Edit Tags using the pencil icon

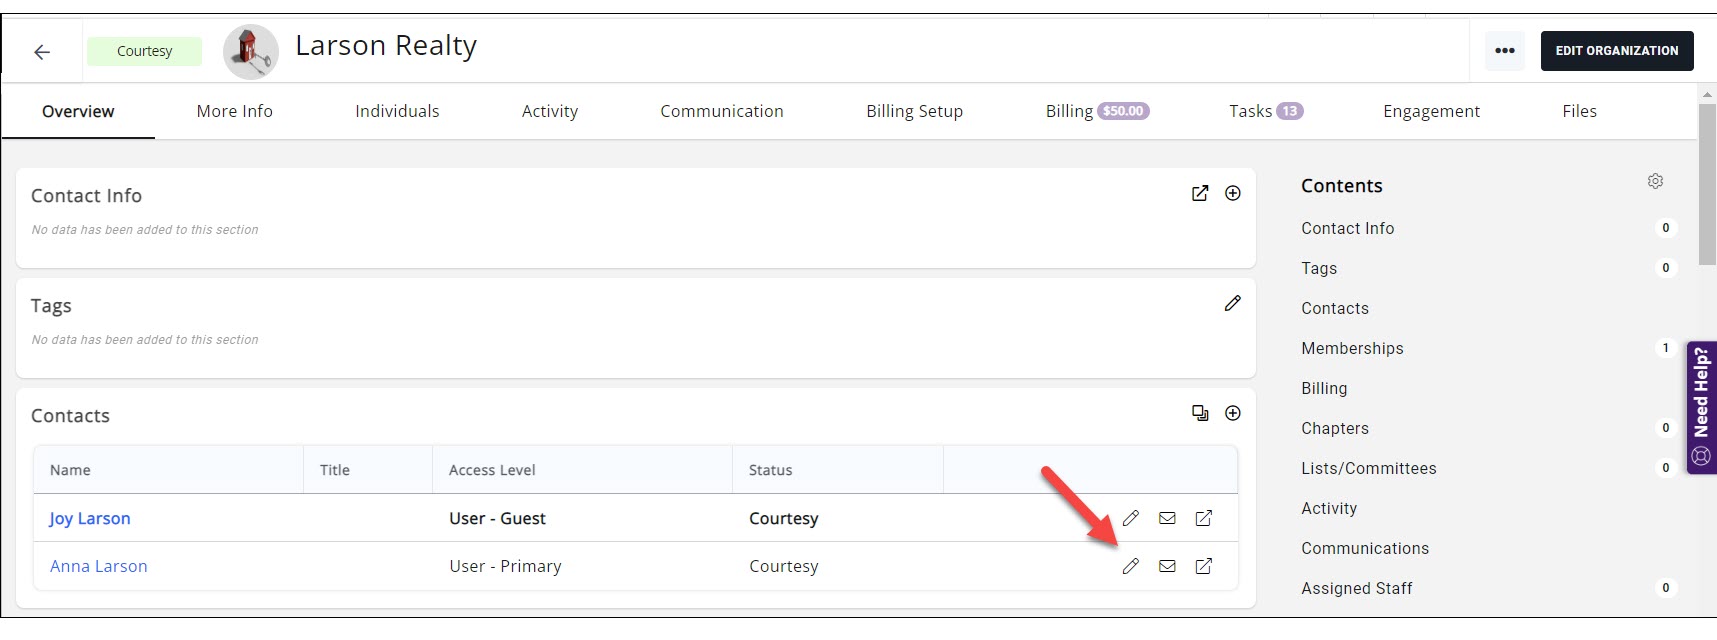click(1232, 303)
